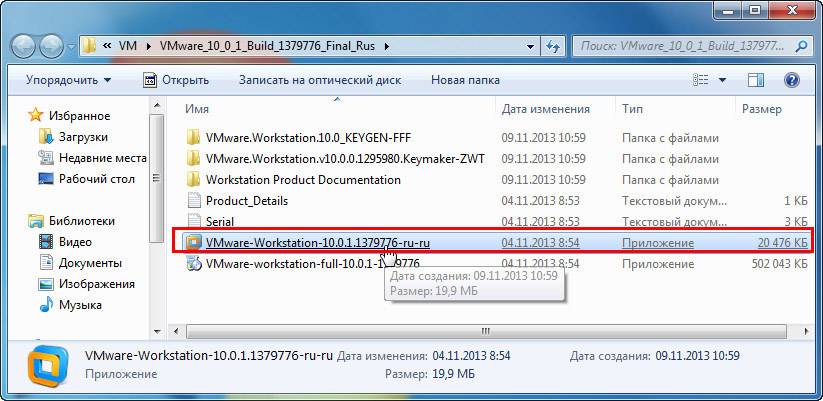Select Избранное in the navigation pane
Screen dimensions: 823x401
pyautogui.click(x=79, y=116)
